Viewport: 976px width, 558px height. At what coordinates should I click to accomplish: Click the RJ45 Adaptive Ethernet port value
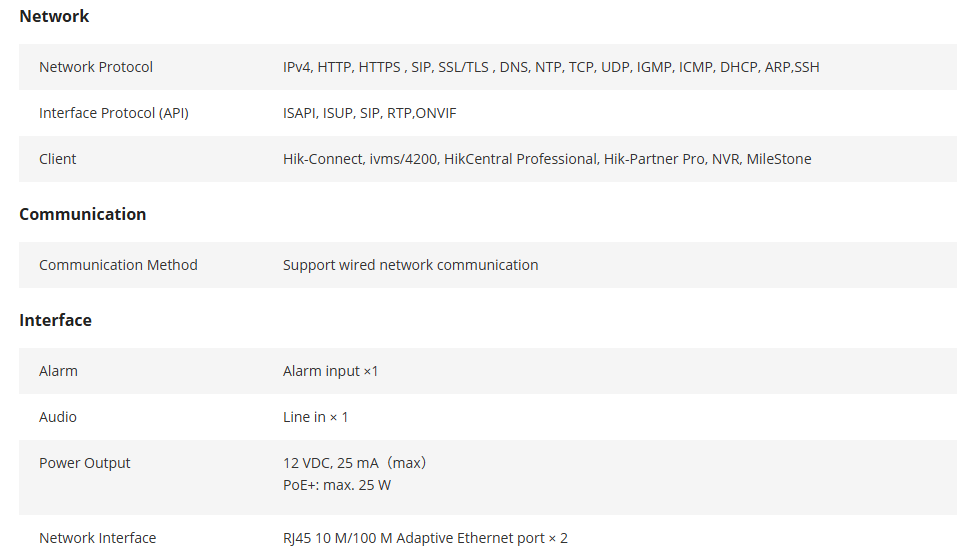426,538
